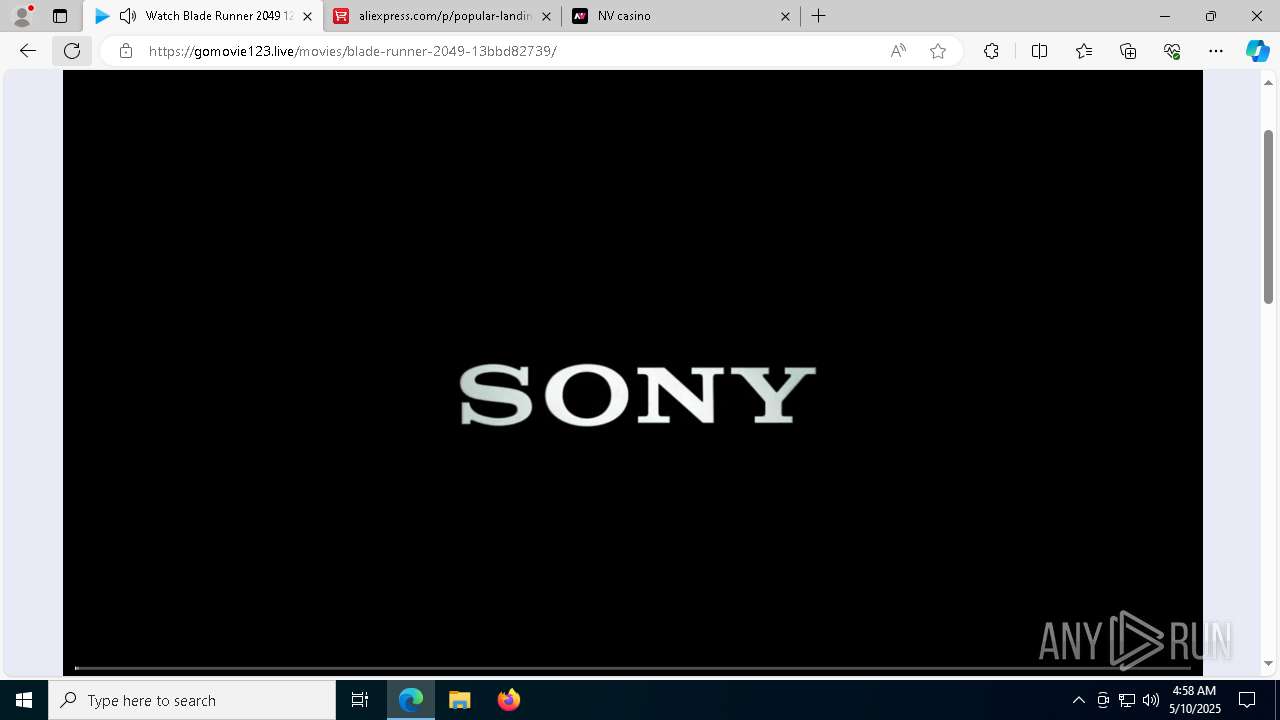
Task: Switch to the NV casino tab
Action: tap(681, 16)
